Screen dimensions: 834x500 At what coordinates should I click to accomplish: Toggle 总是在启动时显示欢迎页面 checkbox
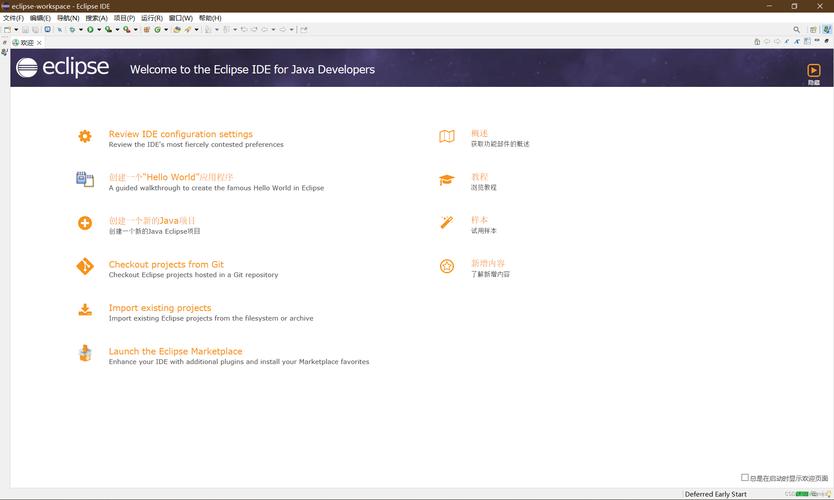[745, 477]
